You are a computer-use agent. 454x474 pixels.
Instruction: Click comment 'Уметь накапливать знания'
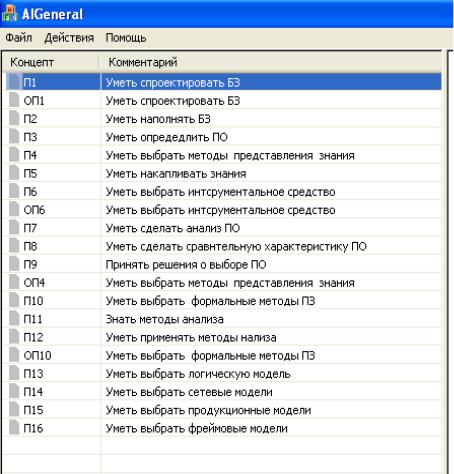[176, 174]
